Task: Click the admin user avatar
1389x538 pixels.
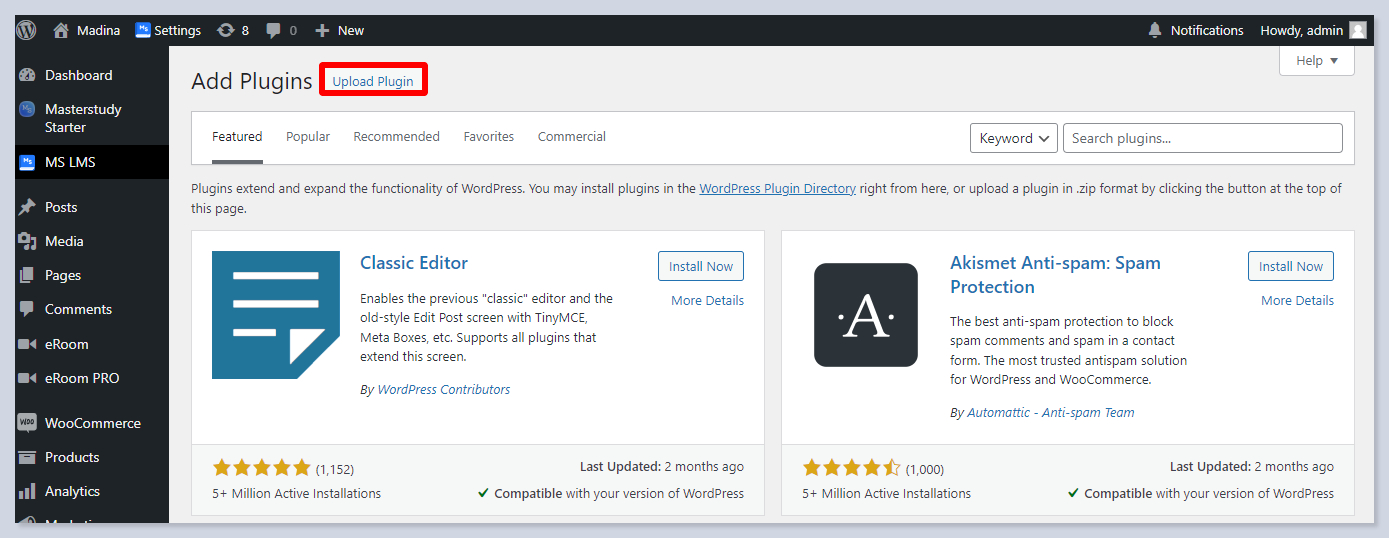Action: (1357, 30)
